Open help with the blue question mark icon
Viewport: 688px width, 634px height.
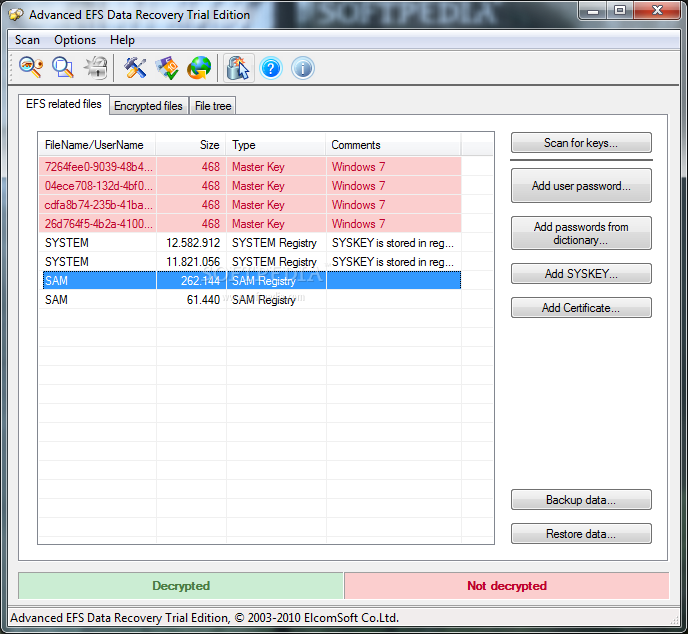click(271, 68)
